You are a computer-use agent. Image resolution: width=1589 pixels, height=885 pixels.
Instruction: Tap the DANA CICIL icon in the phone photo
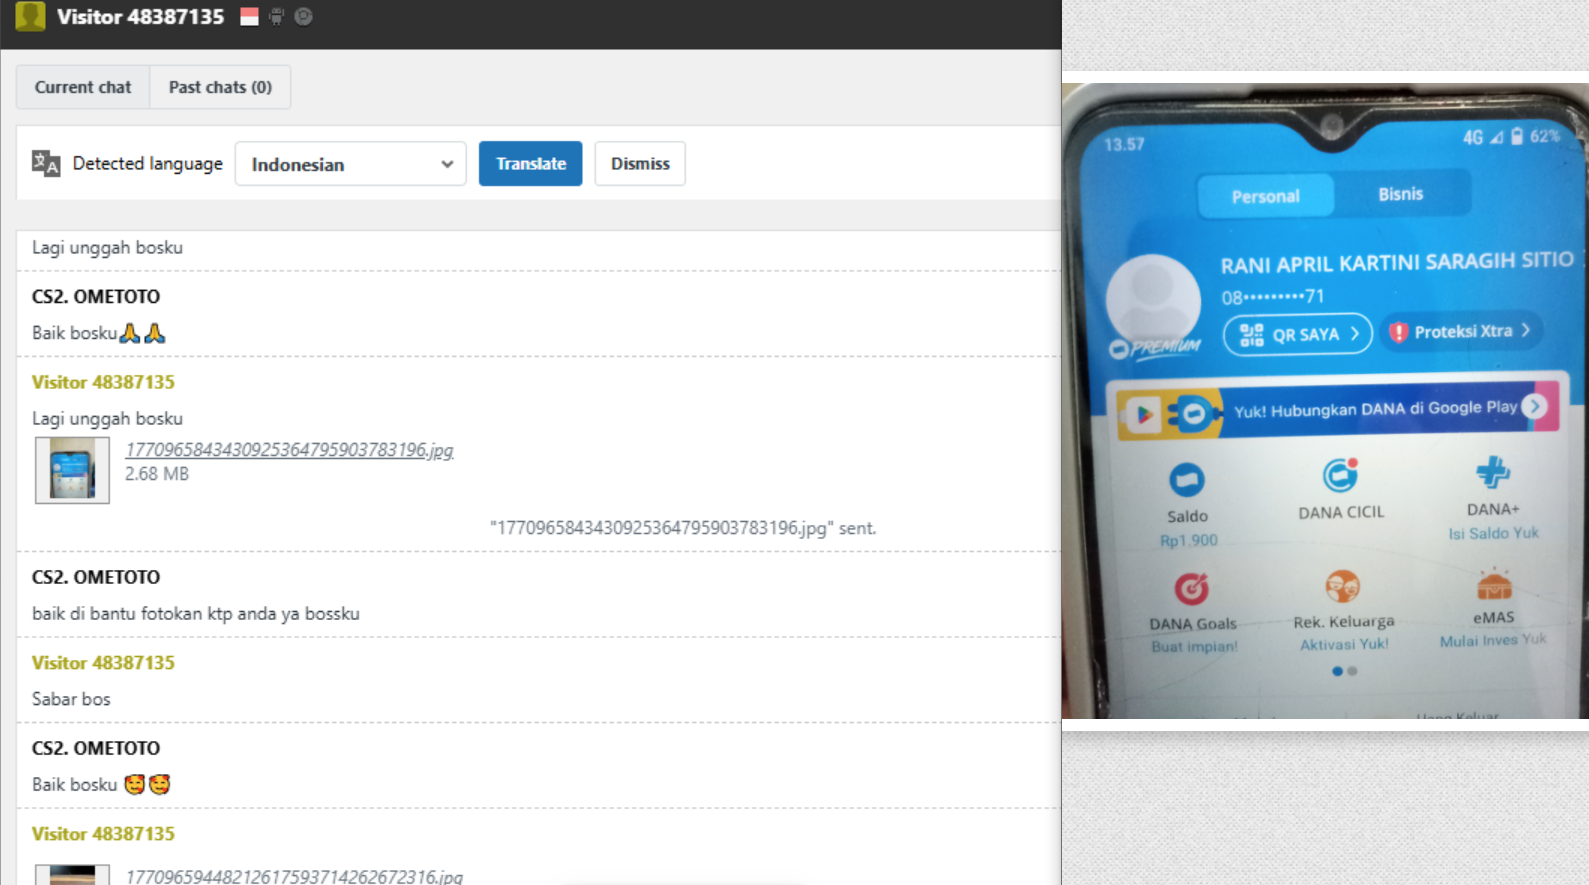click(x=1340, y=475)
